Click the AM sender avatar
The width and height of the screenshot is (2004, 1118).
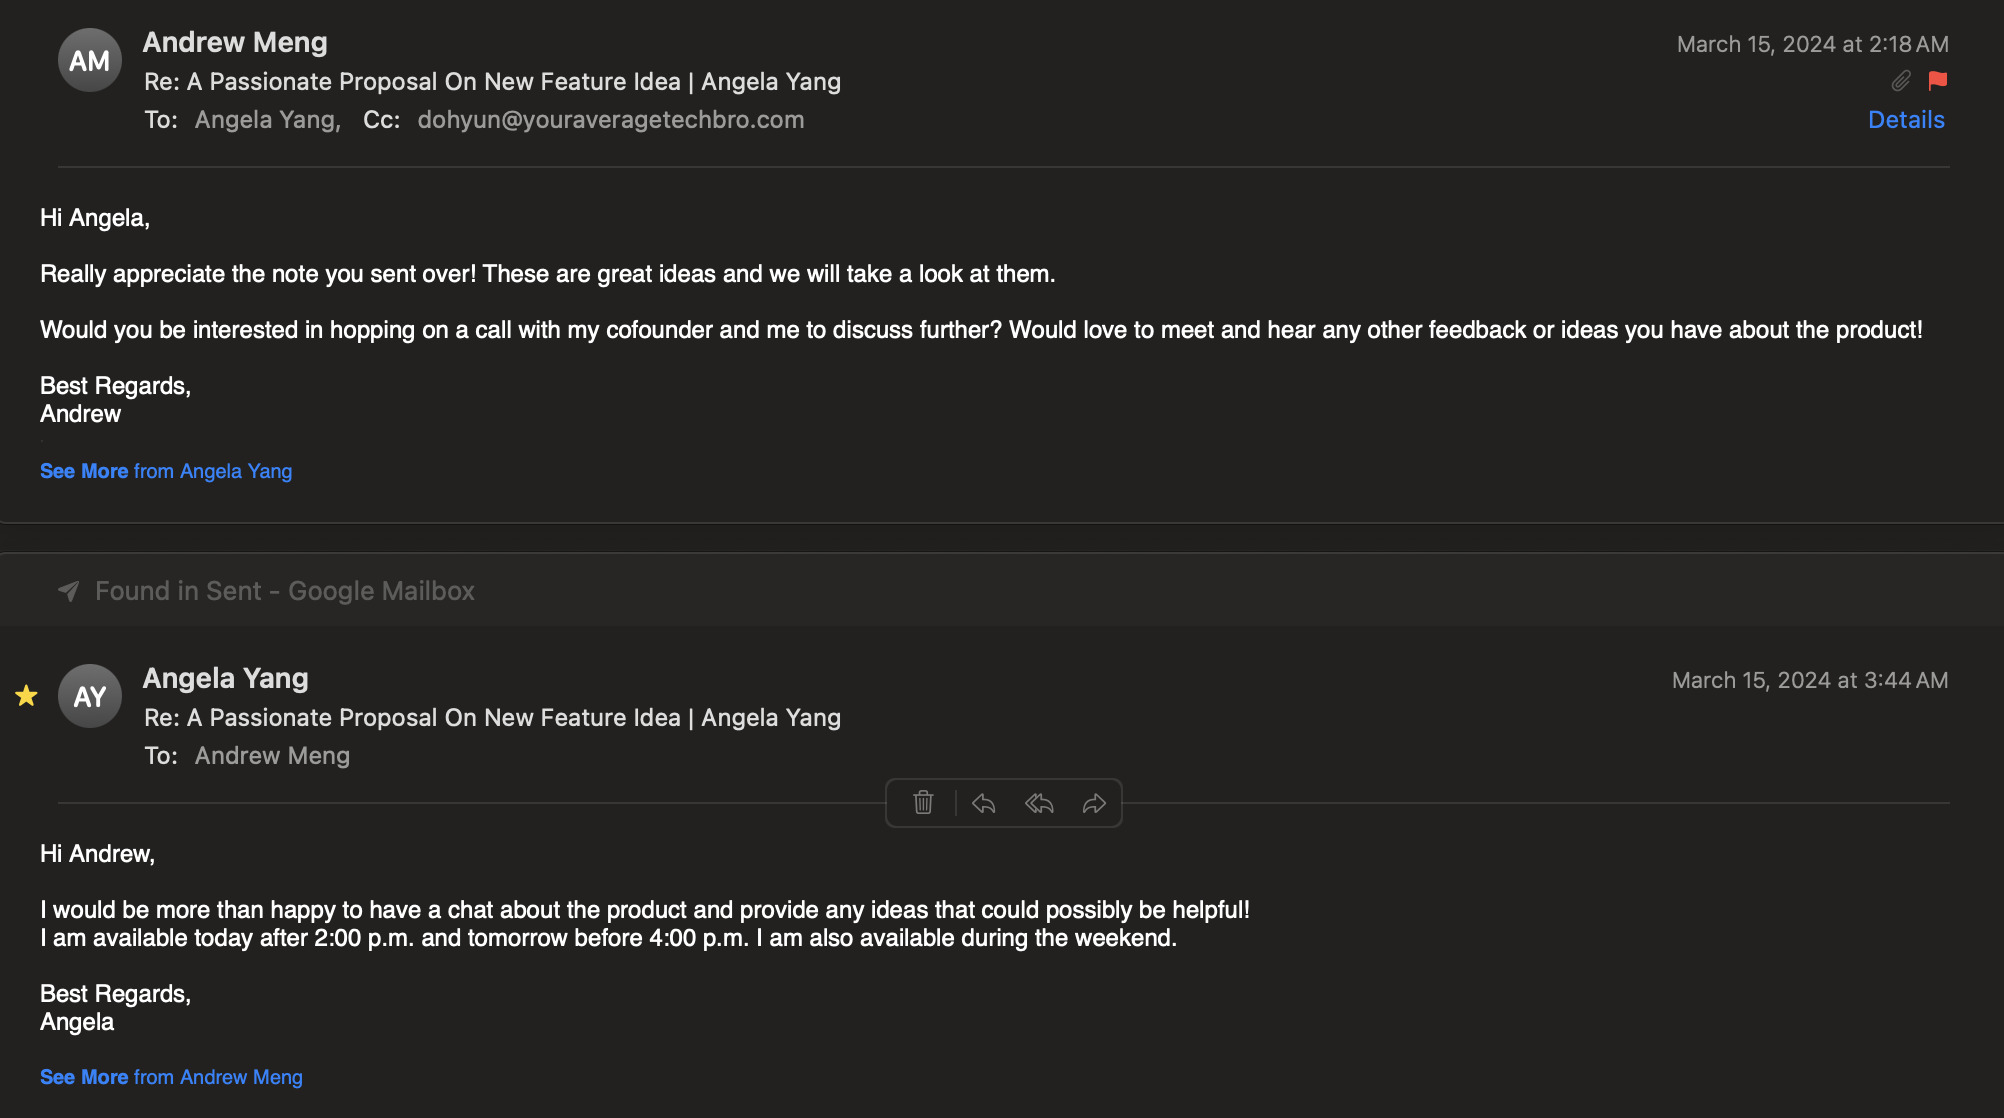point(90,61)
